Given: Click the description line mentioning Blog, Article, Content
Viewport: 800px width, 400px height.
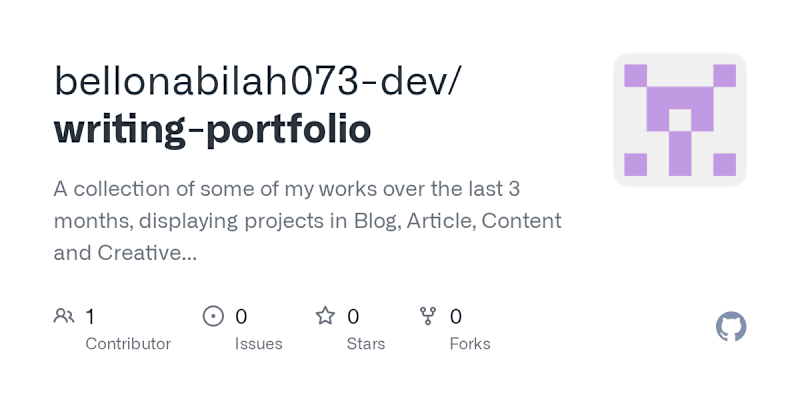Looking at the screenshot, I should tap(308, 221).
